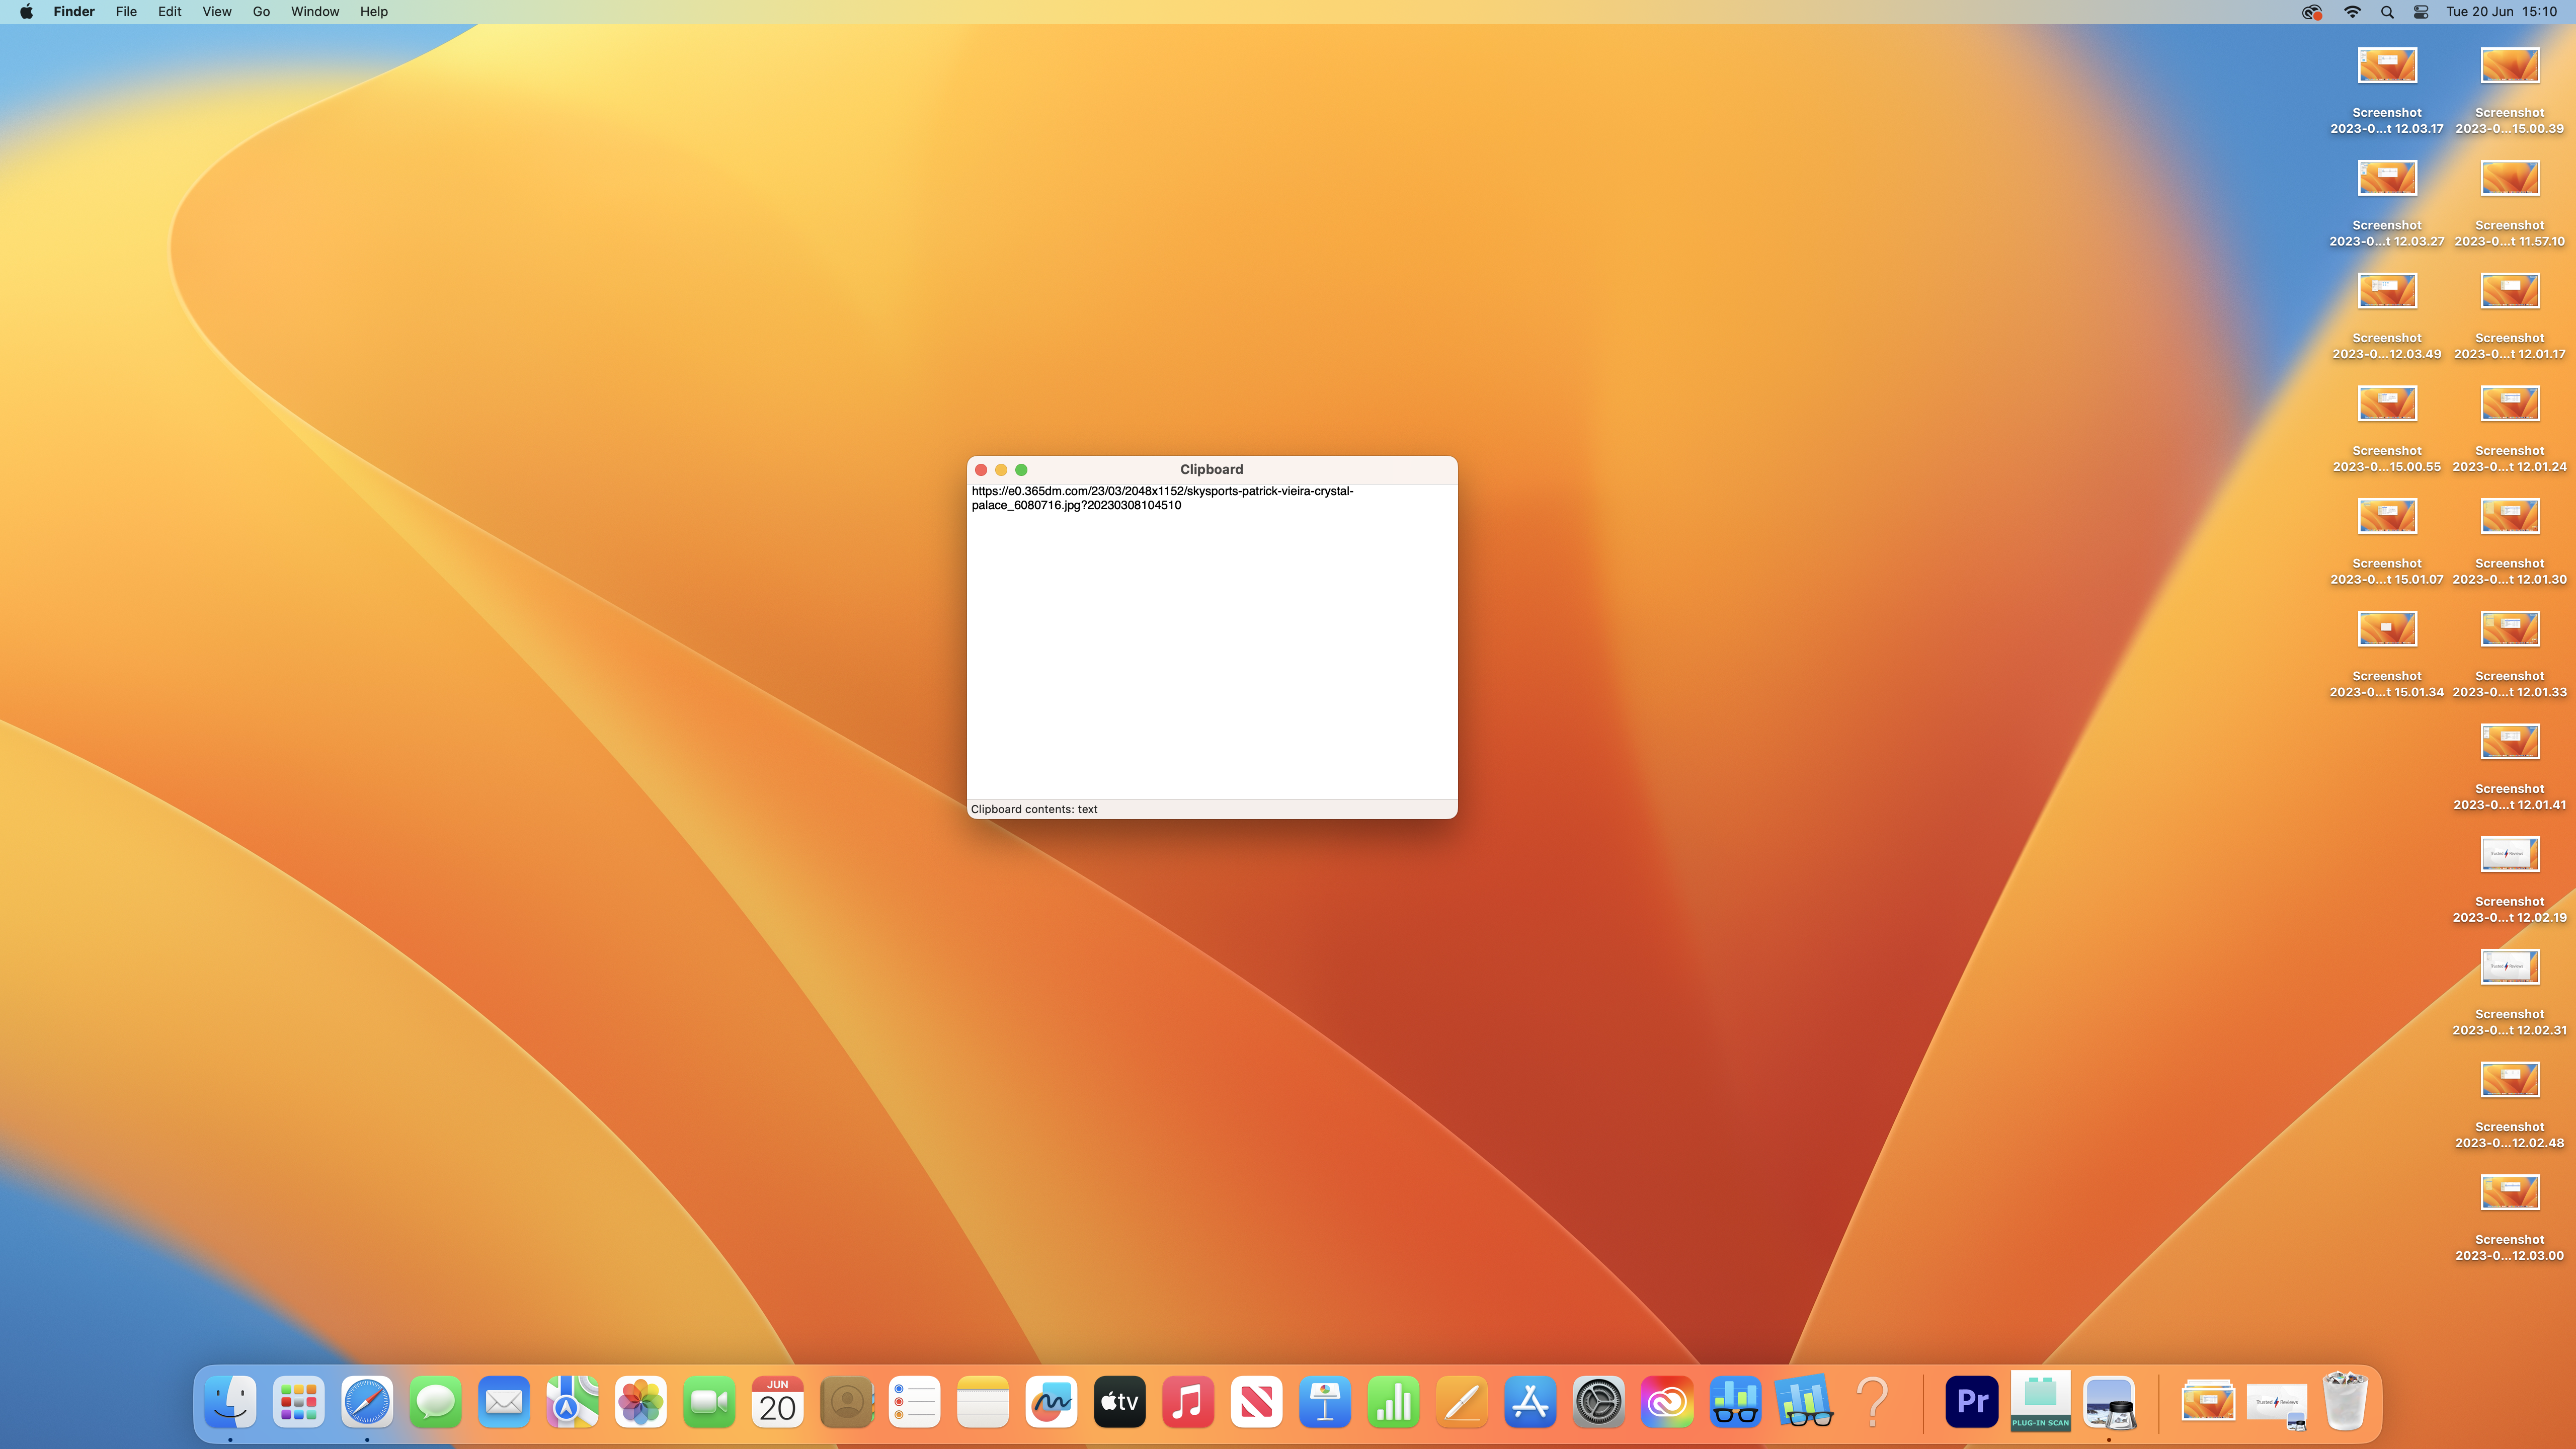Open the Photos app in the Dock
Screen dimensions: 2576x1449
click(640, 1402)
